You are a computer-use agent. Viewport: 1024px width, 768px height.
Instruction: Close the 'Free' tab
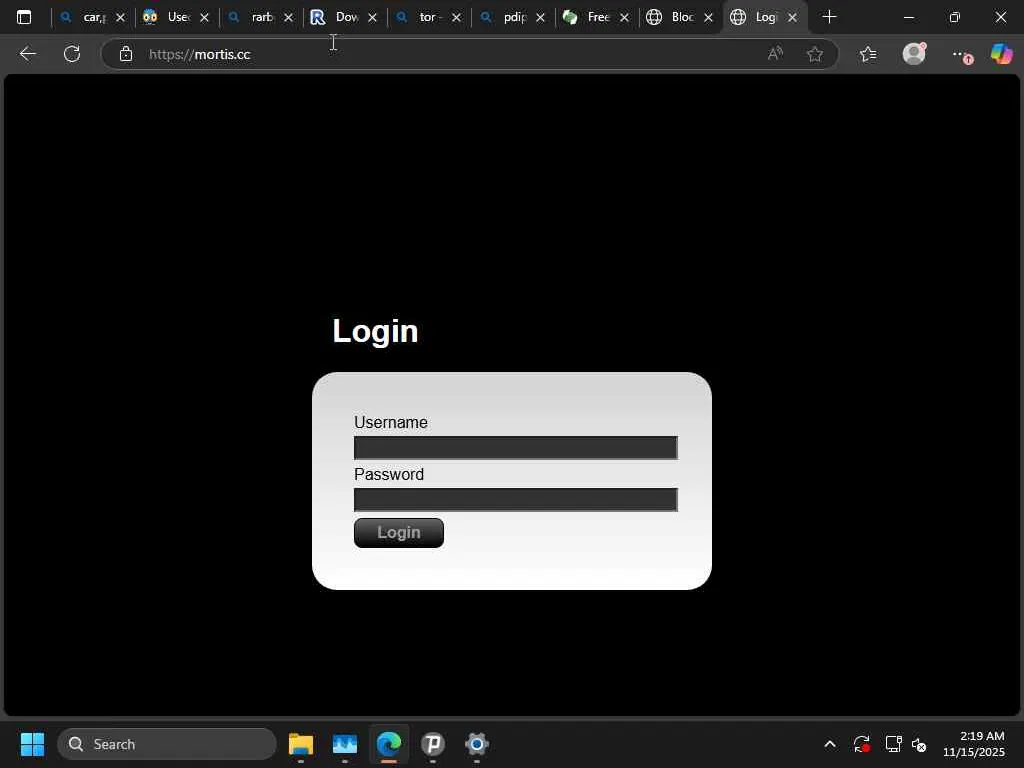[624, 18]
